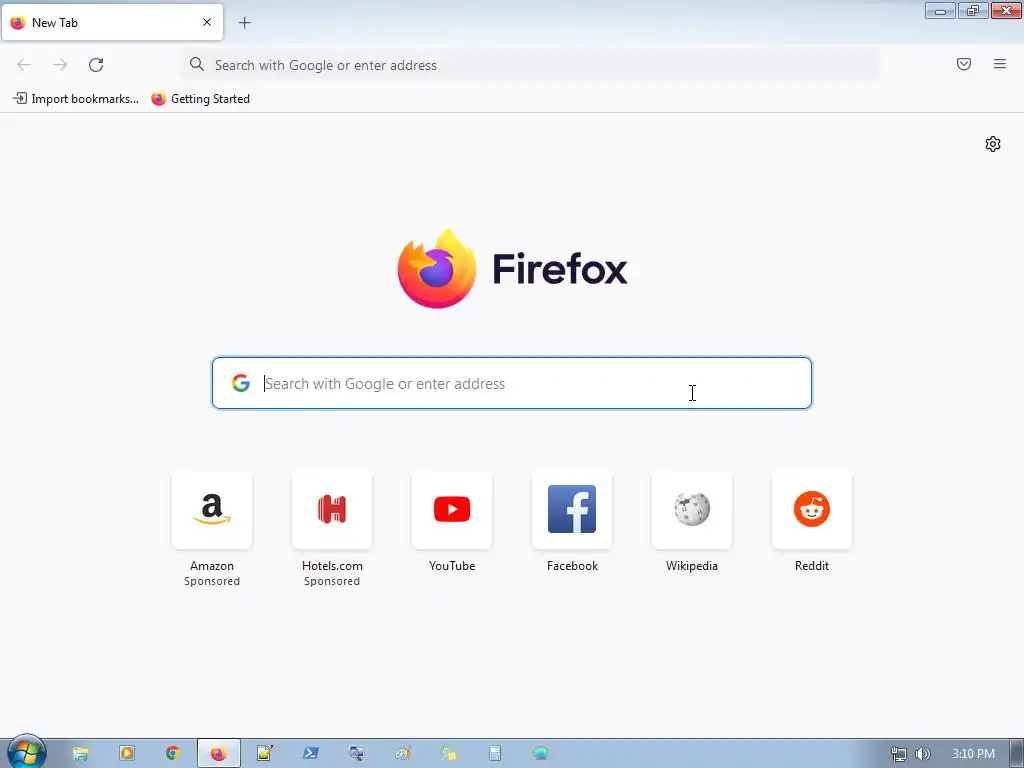Close the New Tab tab

207,22
